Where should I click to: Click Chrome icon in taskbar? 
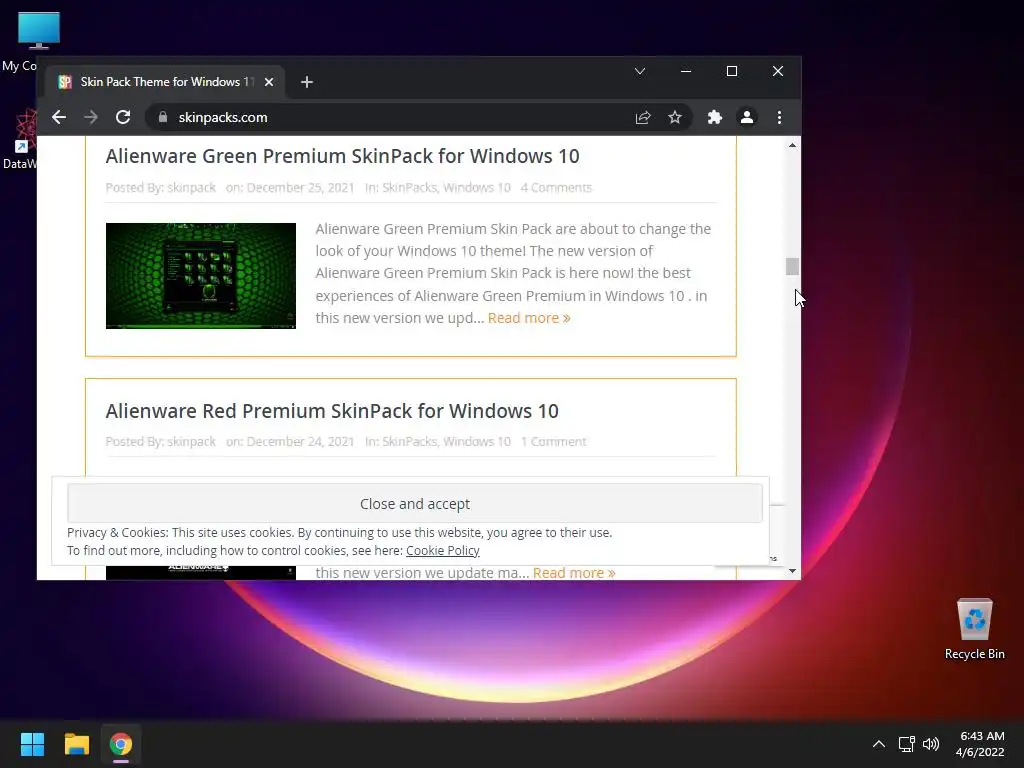pyautogui.click(x=121, y=744)
